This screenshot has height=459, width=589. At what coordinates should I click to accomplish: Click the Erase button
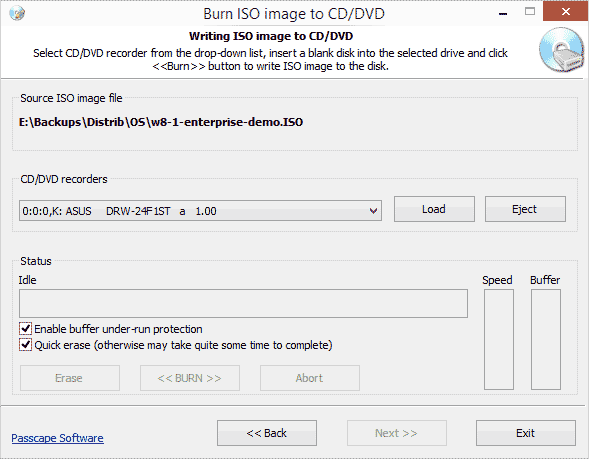(70, 378)
